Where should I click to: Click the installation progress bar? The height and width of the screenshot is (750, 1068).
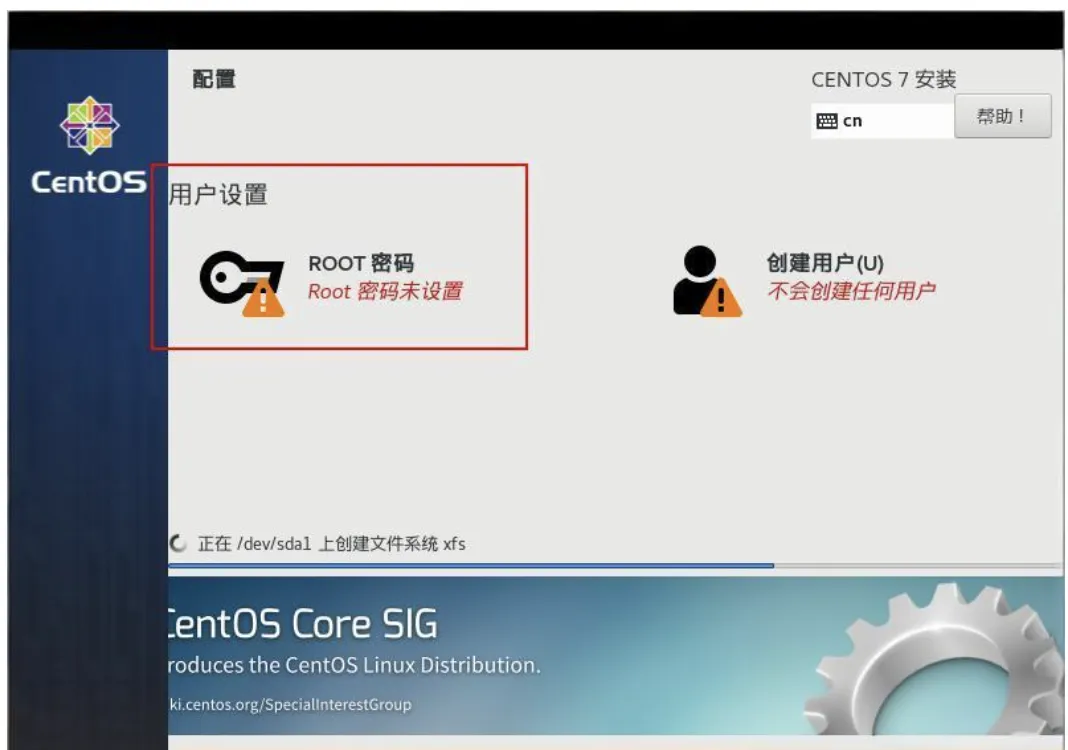(614, 565)
